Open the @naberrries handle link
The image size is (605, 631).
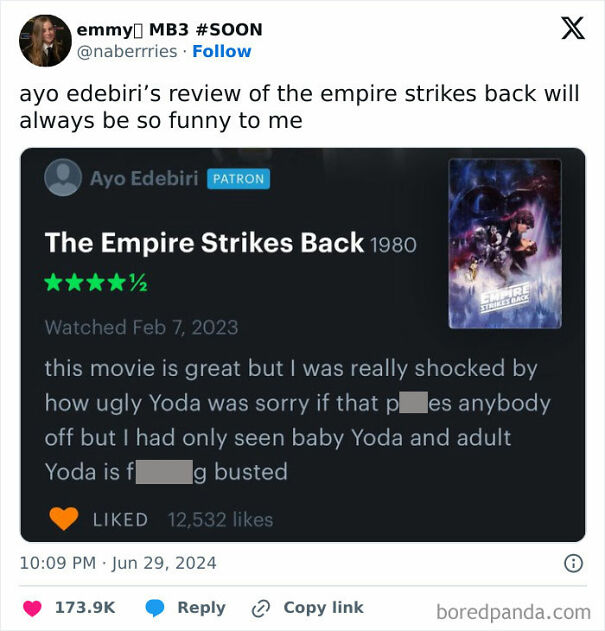click(127, 52)
